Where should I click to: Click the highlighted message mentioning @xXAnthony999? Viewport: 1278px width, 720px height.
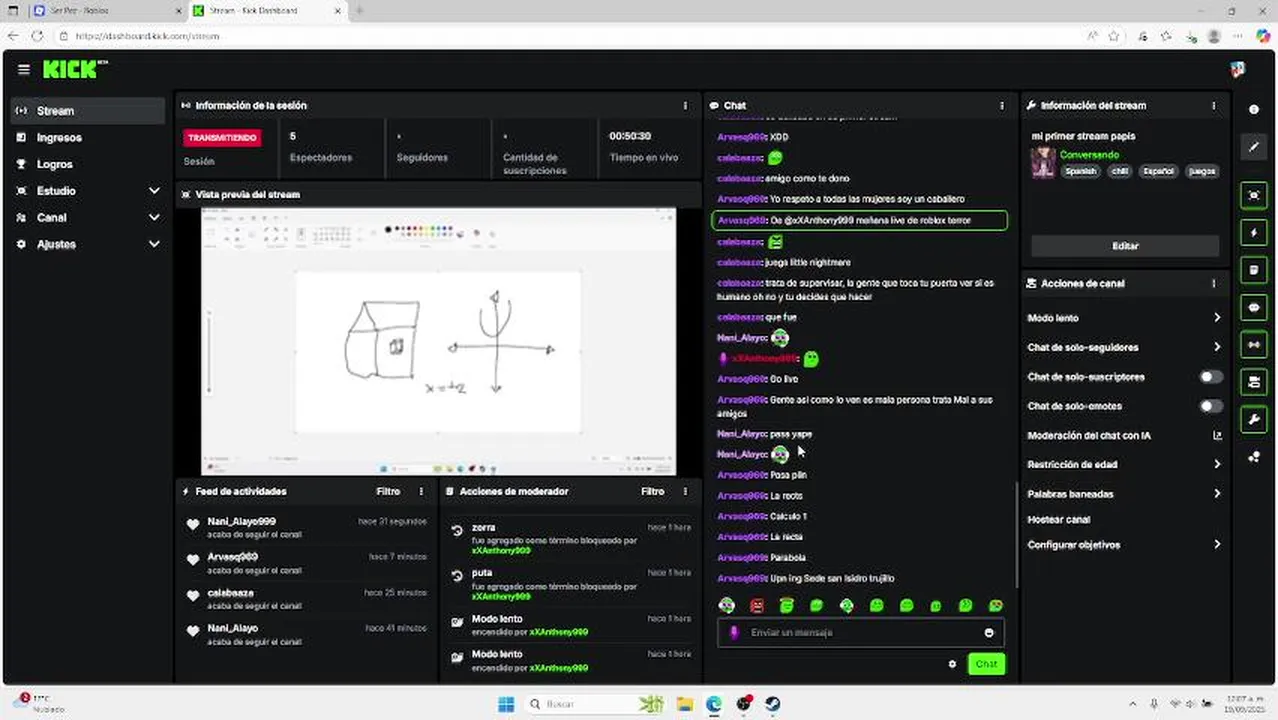(x=859, y=221)
